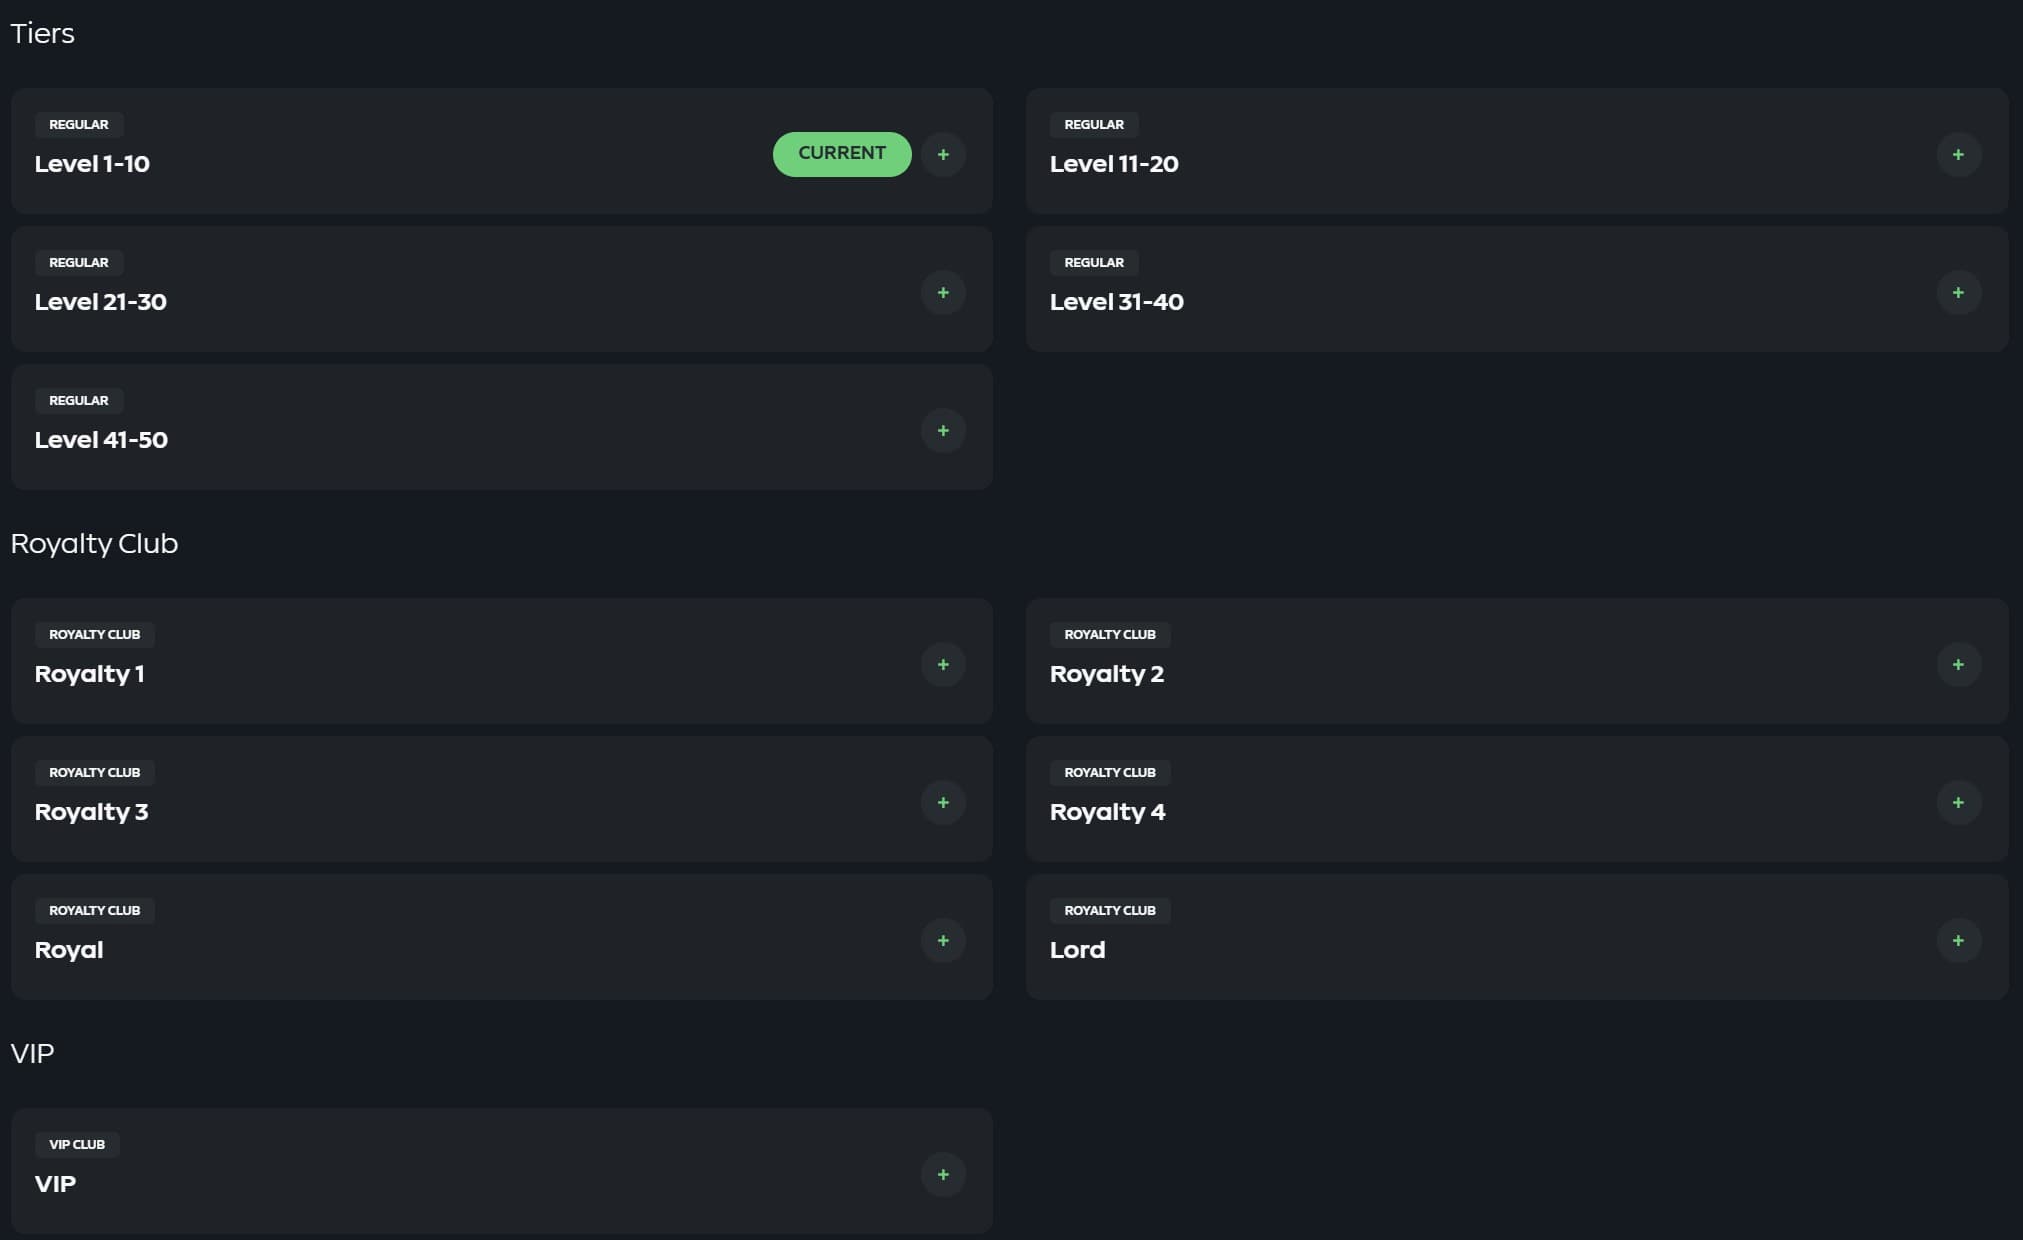Click the ROYALTY CLUB tag on Royalty 1

[95, 634]
